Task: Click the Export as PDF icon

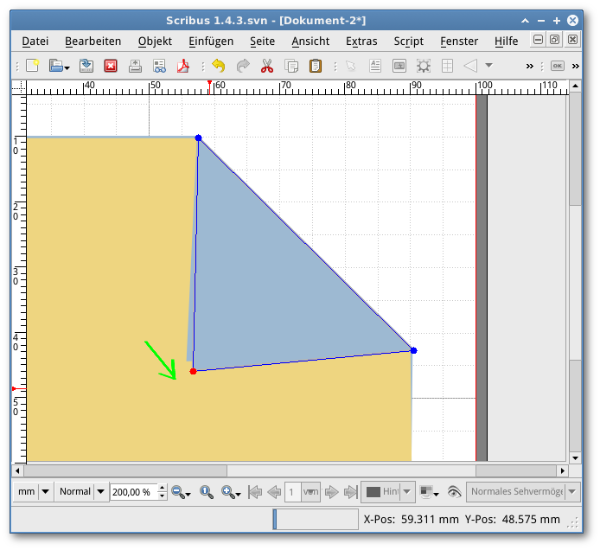Action: [x=183, y=66]
